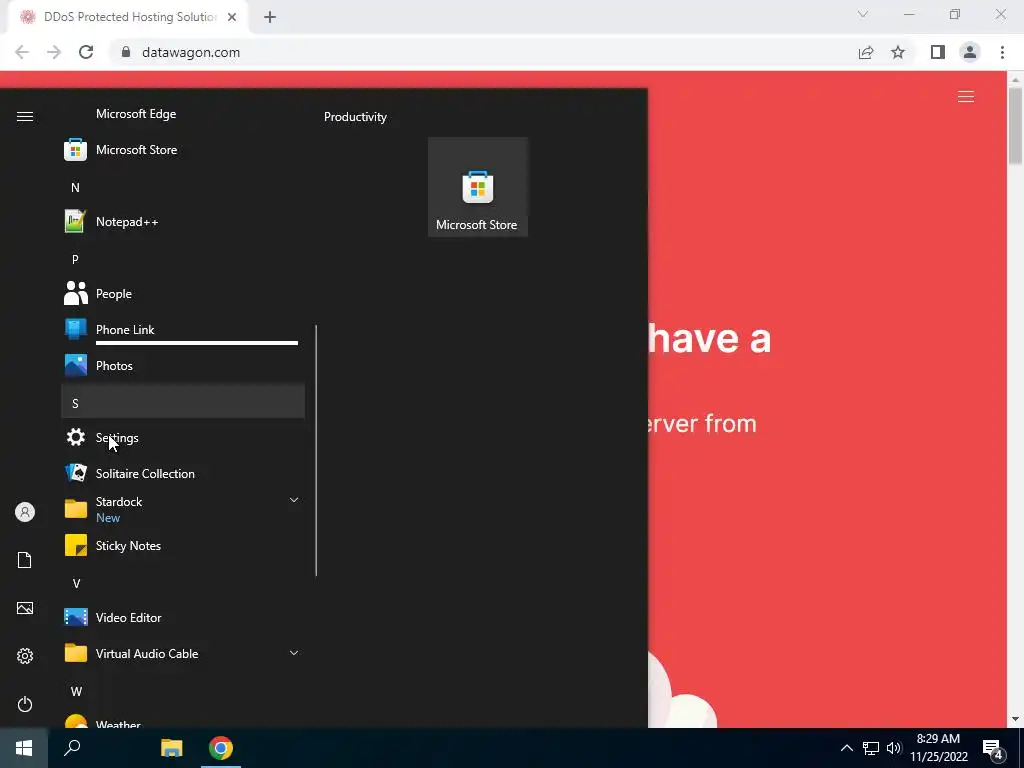Reload the datawagon.com page
The width and height of the screenshot is (1024, 768).
86,52
